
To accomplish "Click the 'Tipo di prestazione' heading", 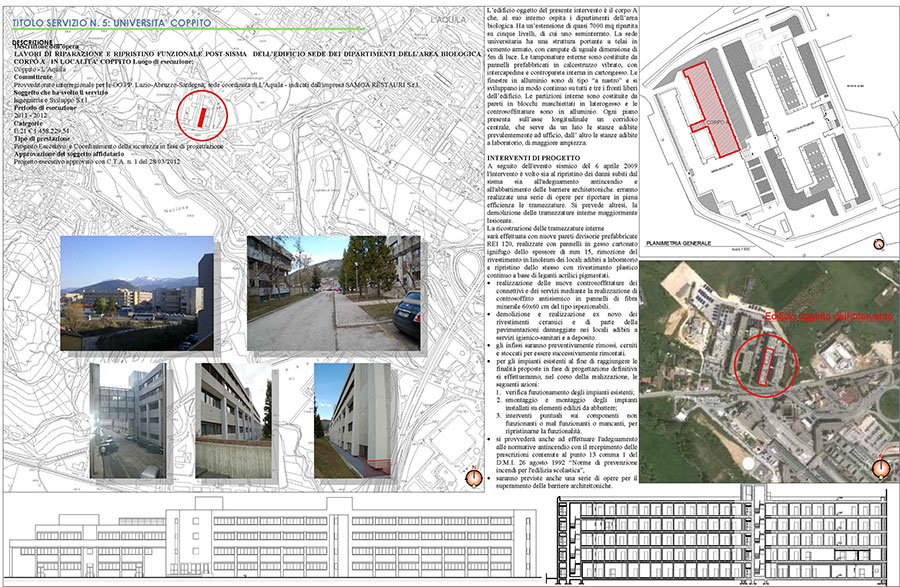I will pos(42,139).
